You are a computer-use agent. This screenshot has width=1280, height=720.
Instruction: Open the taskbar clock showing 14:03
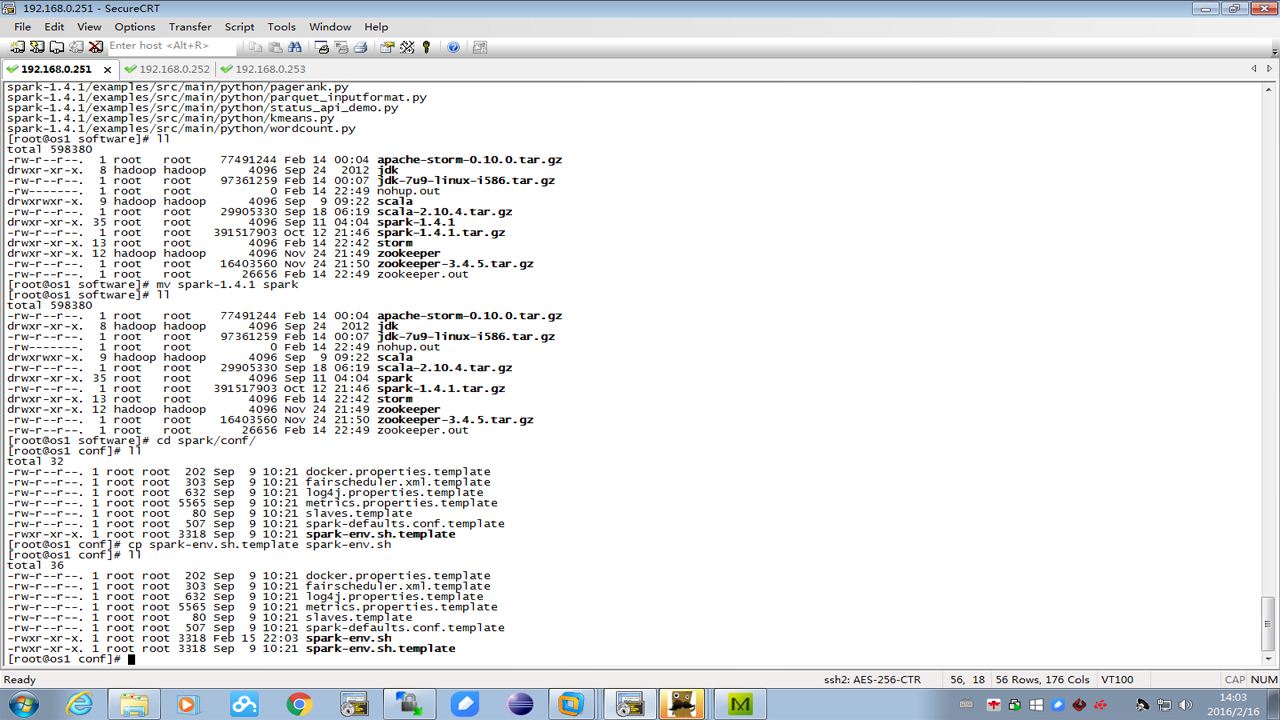click(x=1233, y=704)
